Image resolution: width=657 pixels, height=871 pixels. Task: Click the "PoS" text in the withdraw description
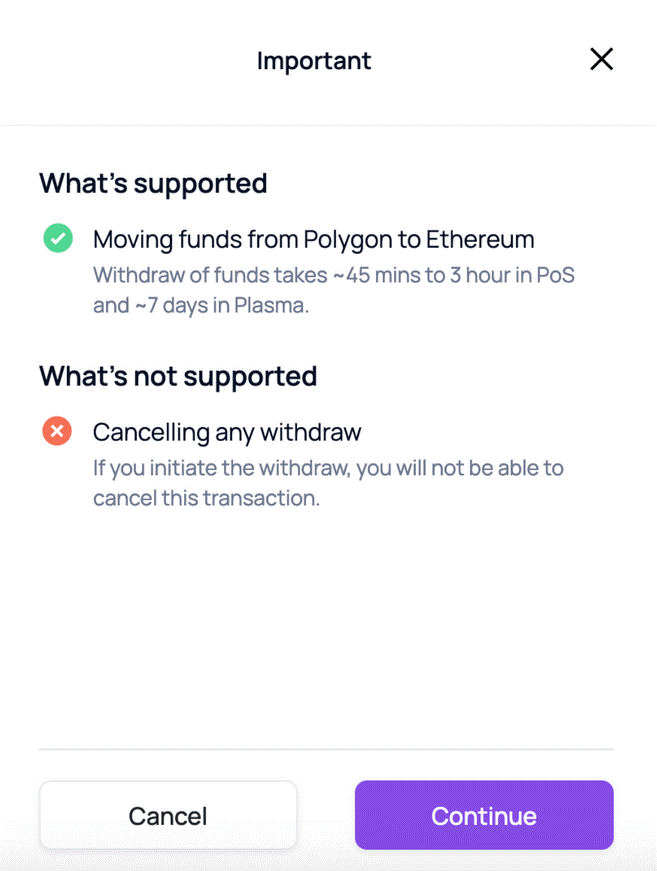(x=556, y=274)
